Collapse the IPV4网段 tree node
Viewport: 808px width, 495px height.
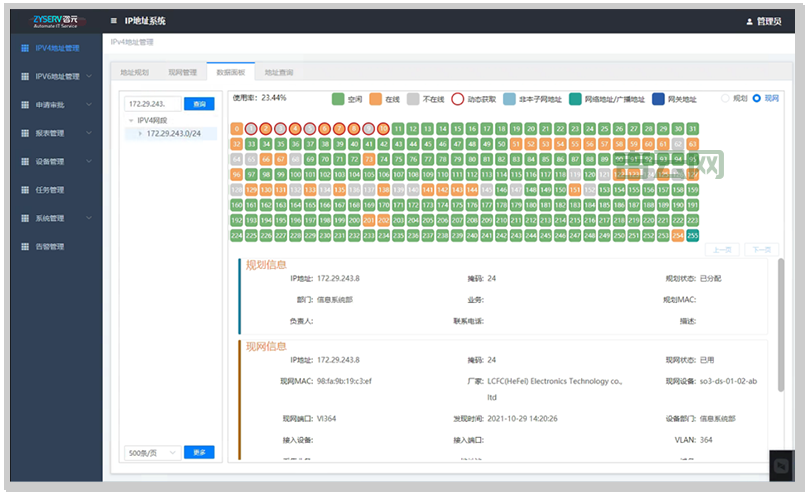point(130,120)
